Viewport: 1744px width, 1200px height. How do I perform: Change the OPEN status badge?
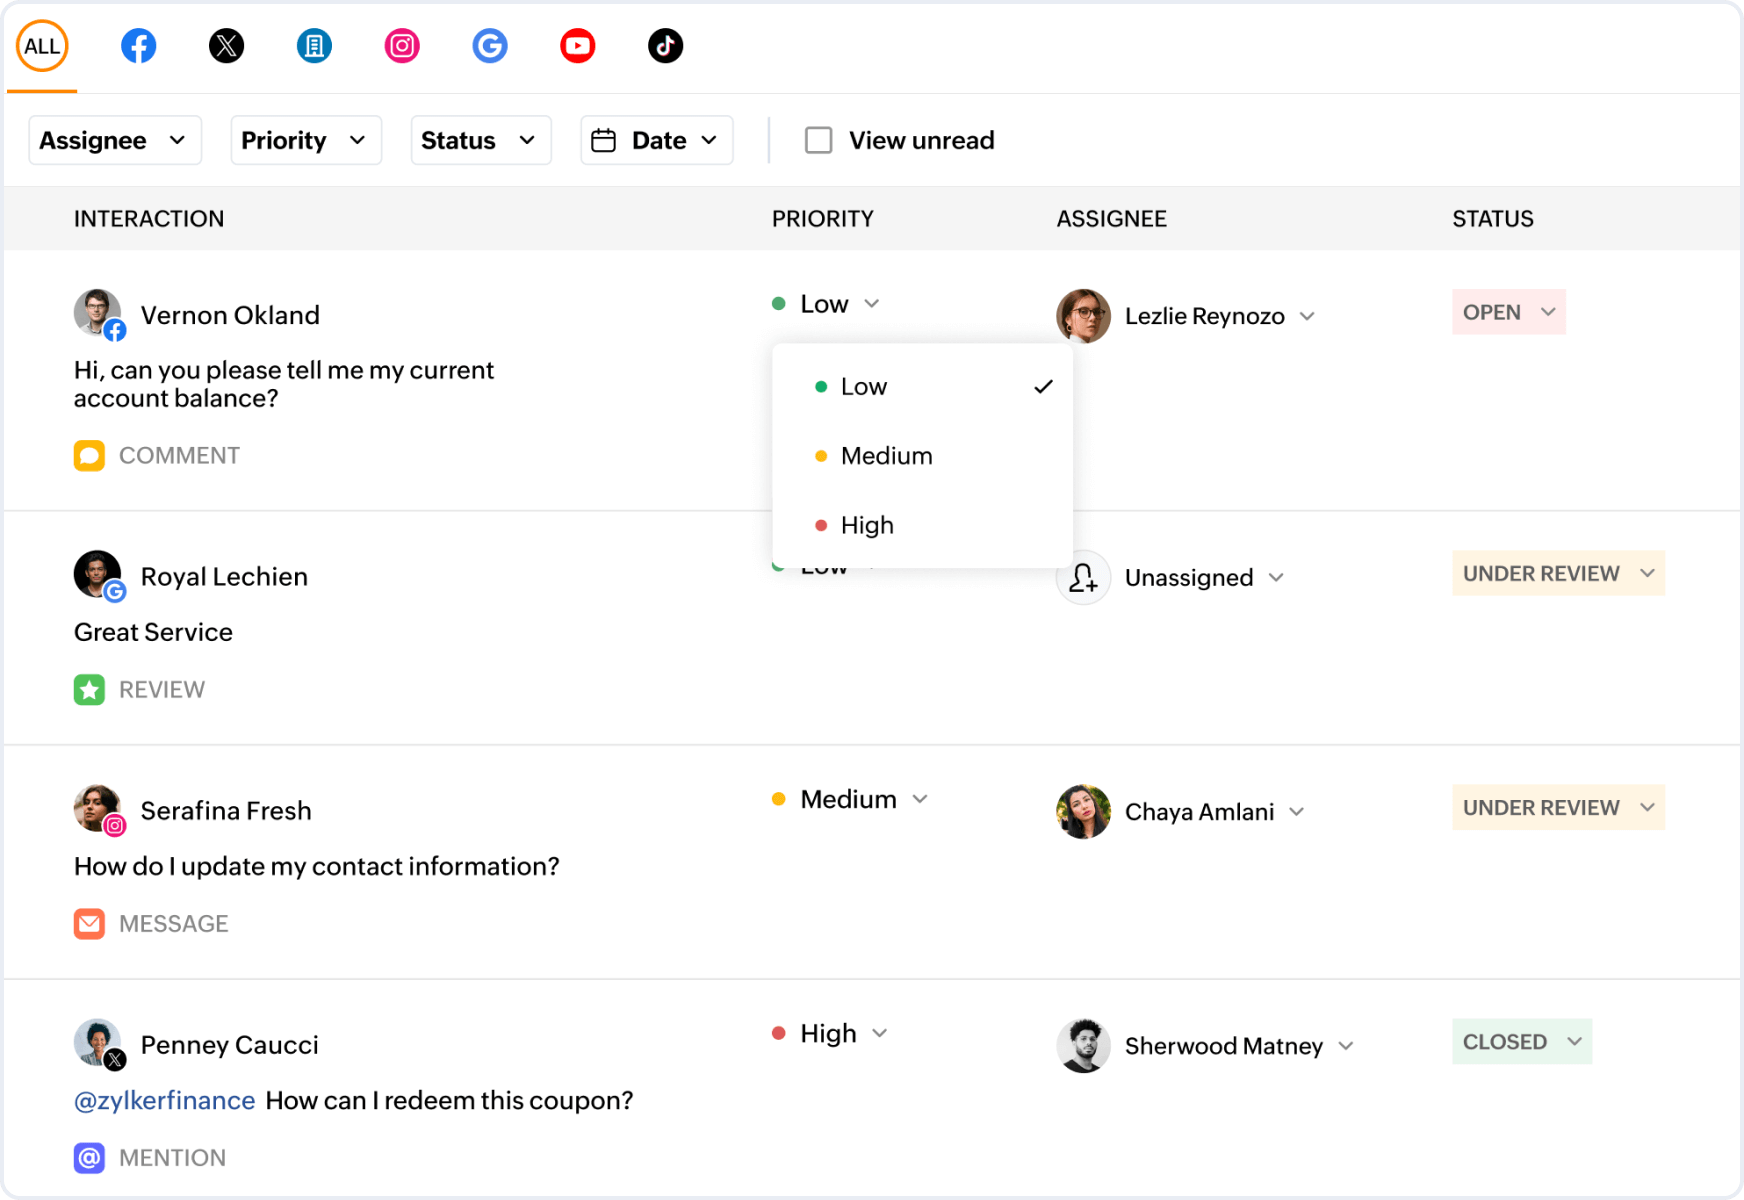1508,312
